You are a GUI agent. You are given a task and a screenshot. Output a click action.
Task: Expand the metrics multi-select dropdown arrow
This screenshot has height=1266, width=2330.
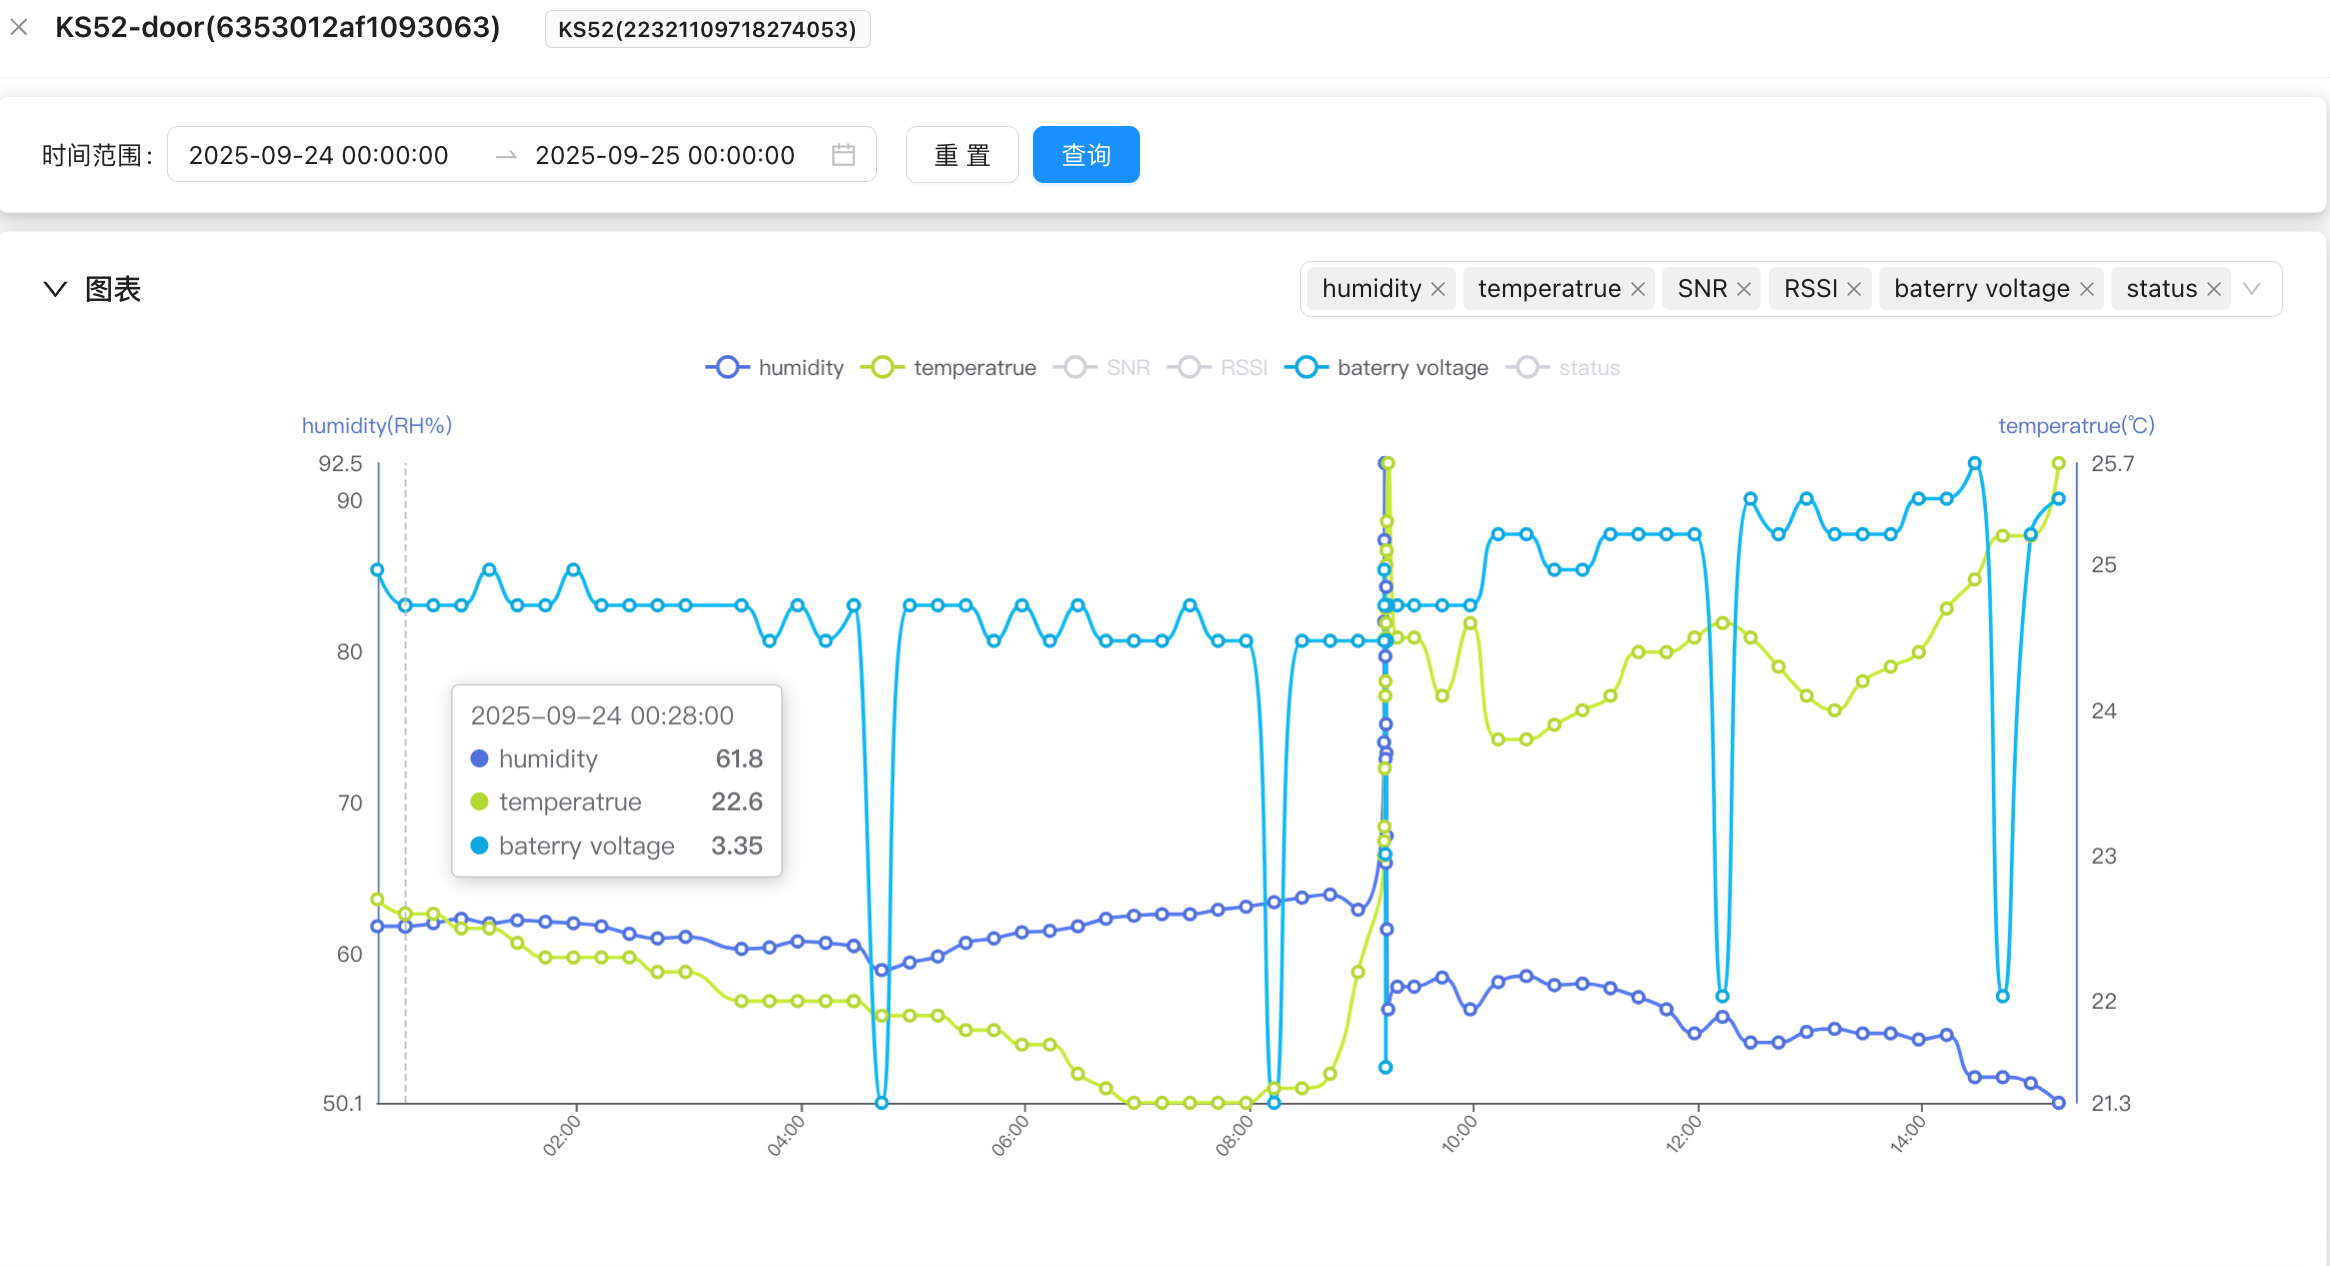click(2252, 289)
